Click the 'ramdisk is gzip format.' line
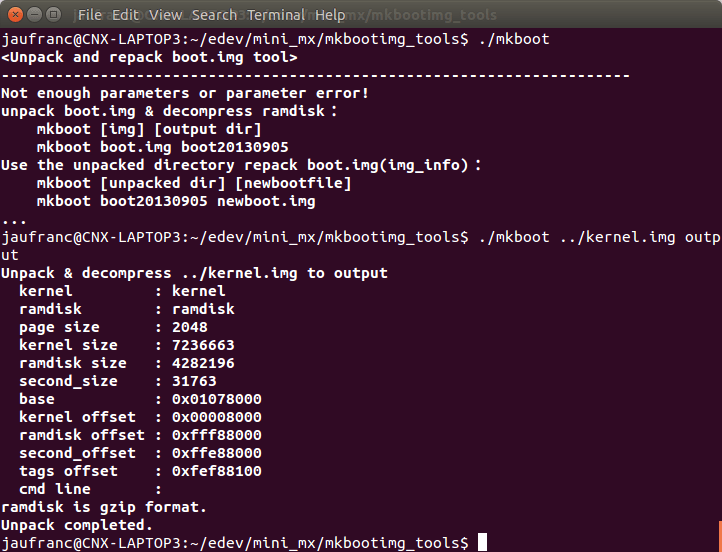This screenshot has height=552, width=722. (104, 507)
